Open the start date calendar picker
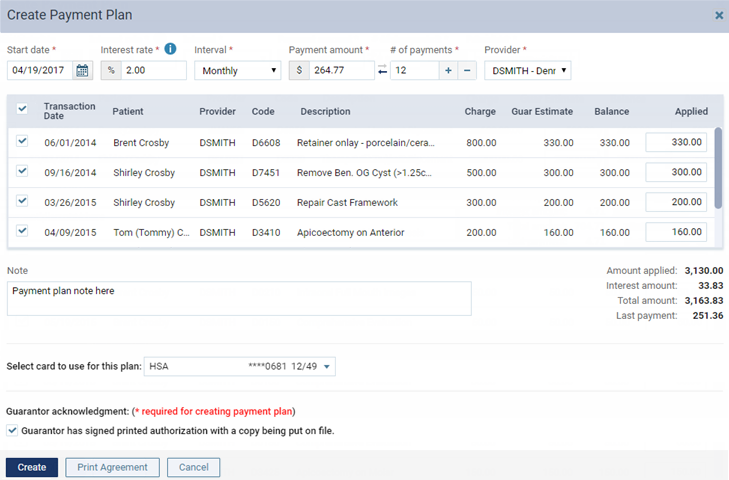Viewport: 729px width, 480px height. tap(83, 70)
